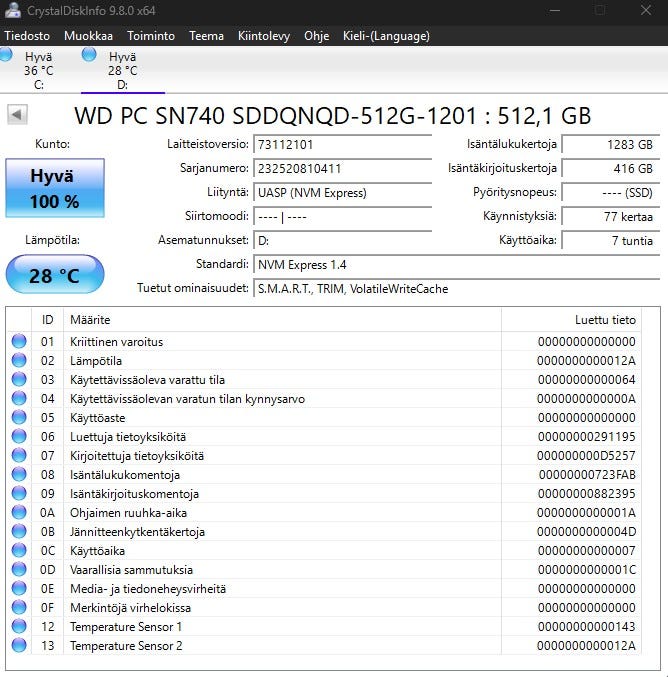Click status orb for ID 0C Käyttöaika row

tap(19, 550)
